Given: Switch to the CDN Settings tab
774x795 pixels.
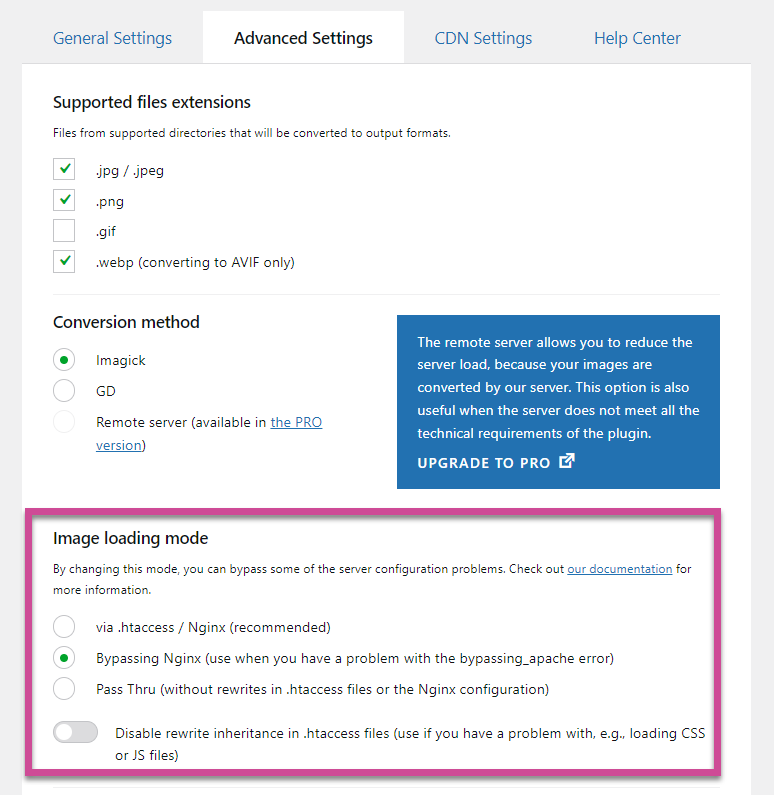Looking at the screenshot, I should coord(483,38).
